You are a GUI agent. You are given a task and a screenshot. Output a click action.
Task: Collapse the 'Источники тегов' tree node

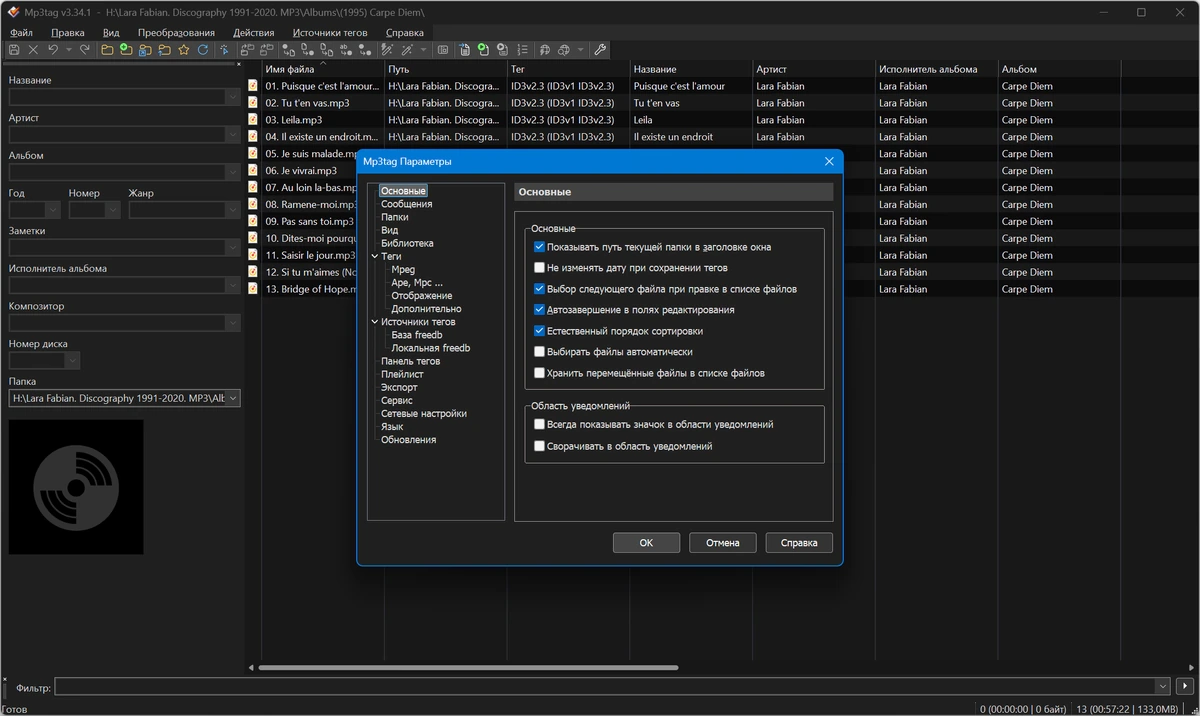374,322
